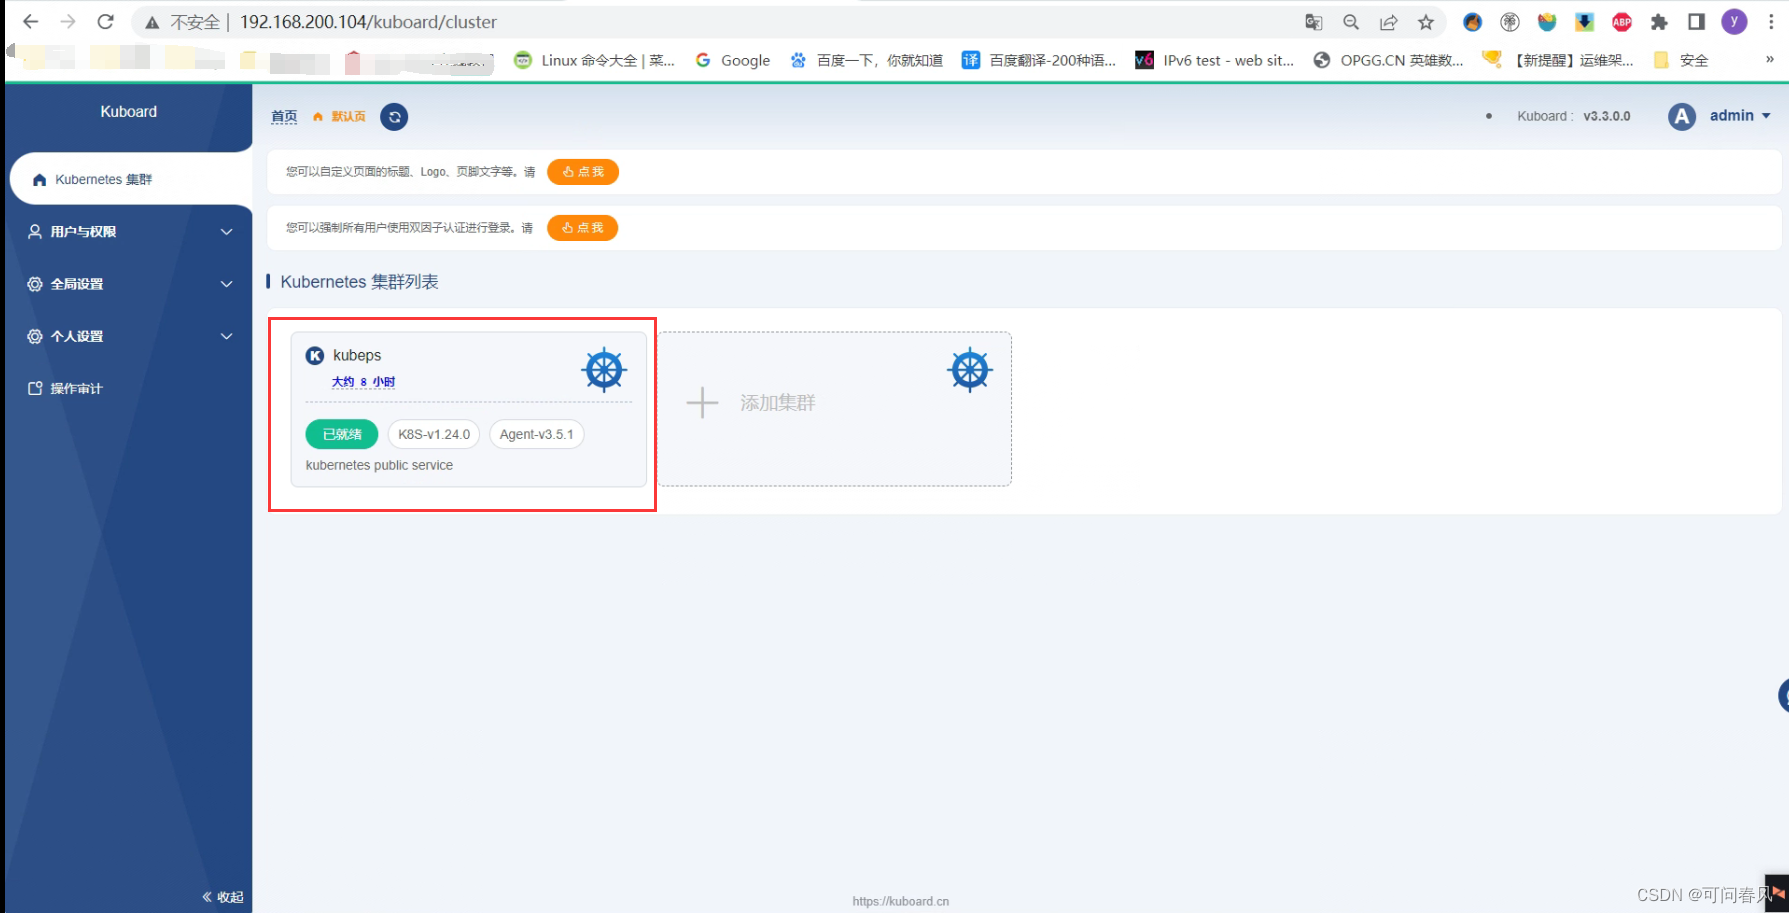Screen dimensions: 1789x913
Task: Open the kubeps cluster name
Action: click(x=357, y=355)
